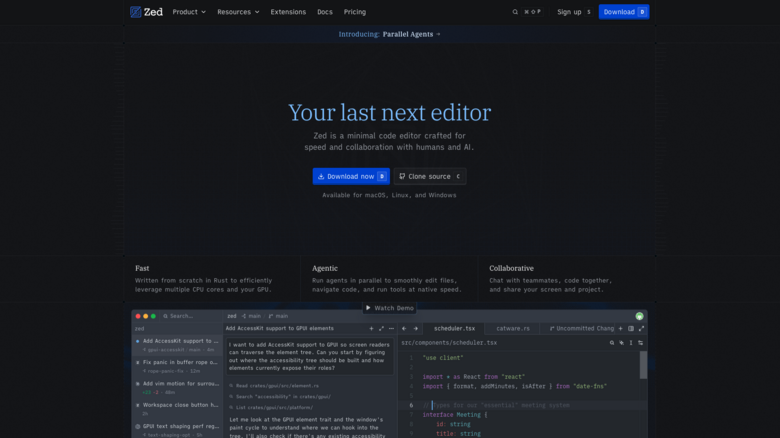Select the 'Workspace close button h...' thread
This screenshot has width=780, height=438.
click(178, 409)
